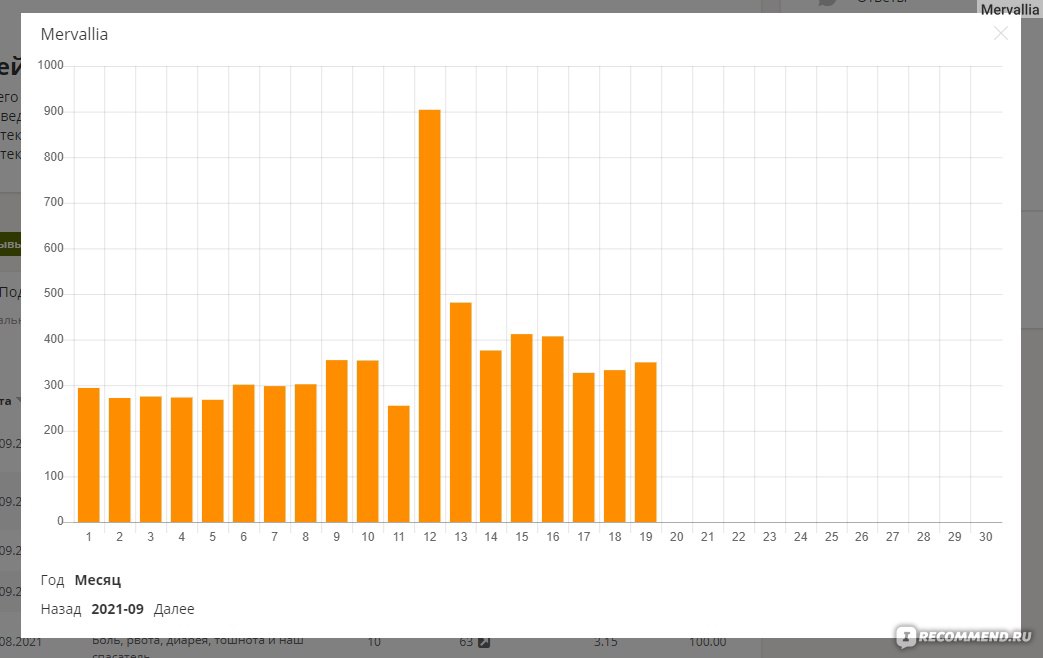Click y-axis label 100

(54, 476)
